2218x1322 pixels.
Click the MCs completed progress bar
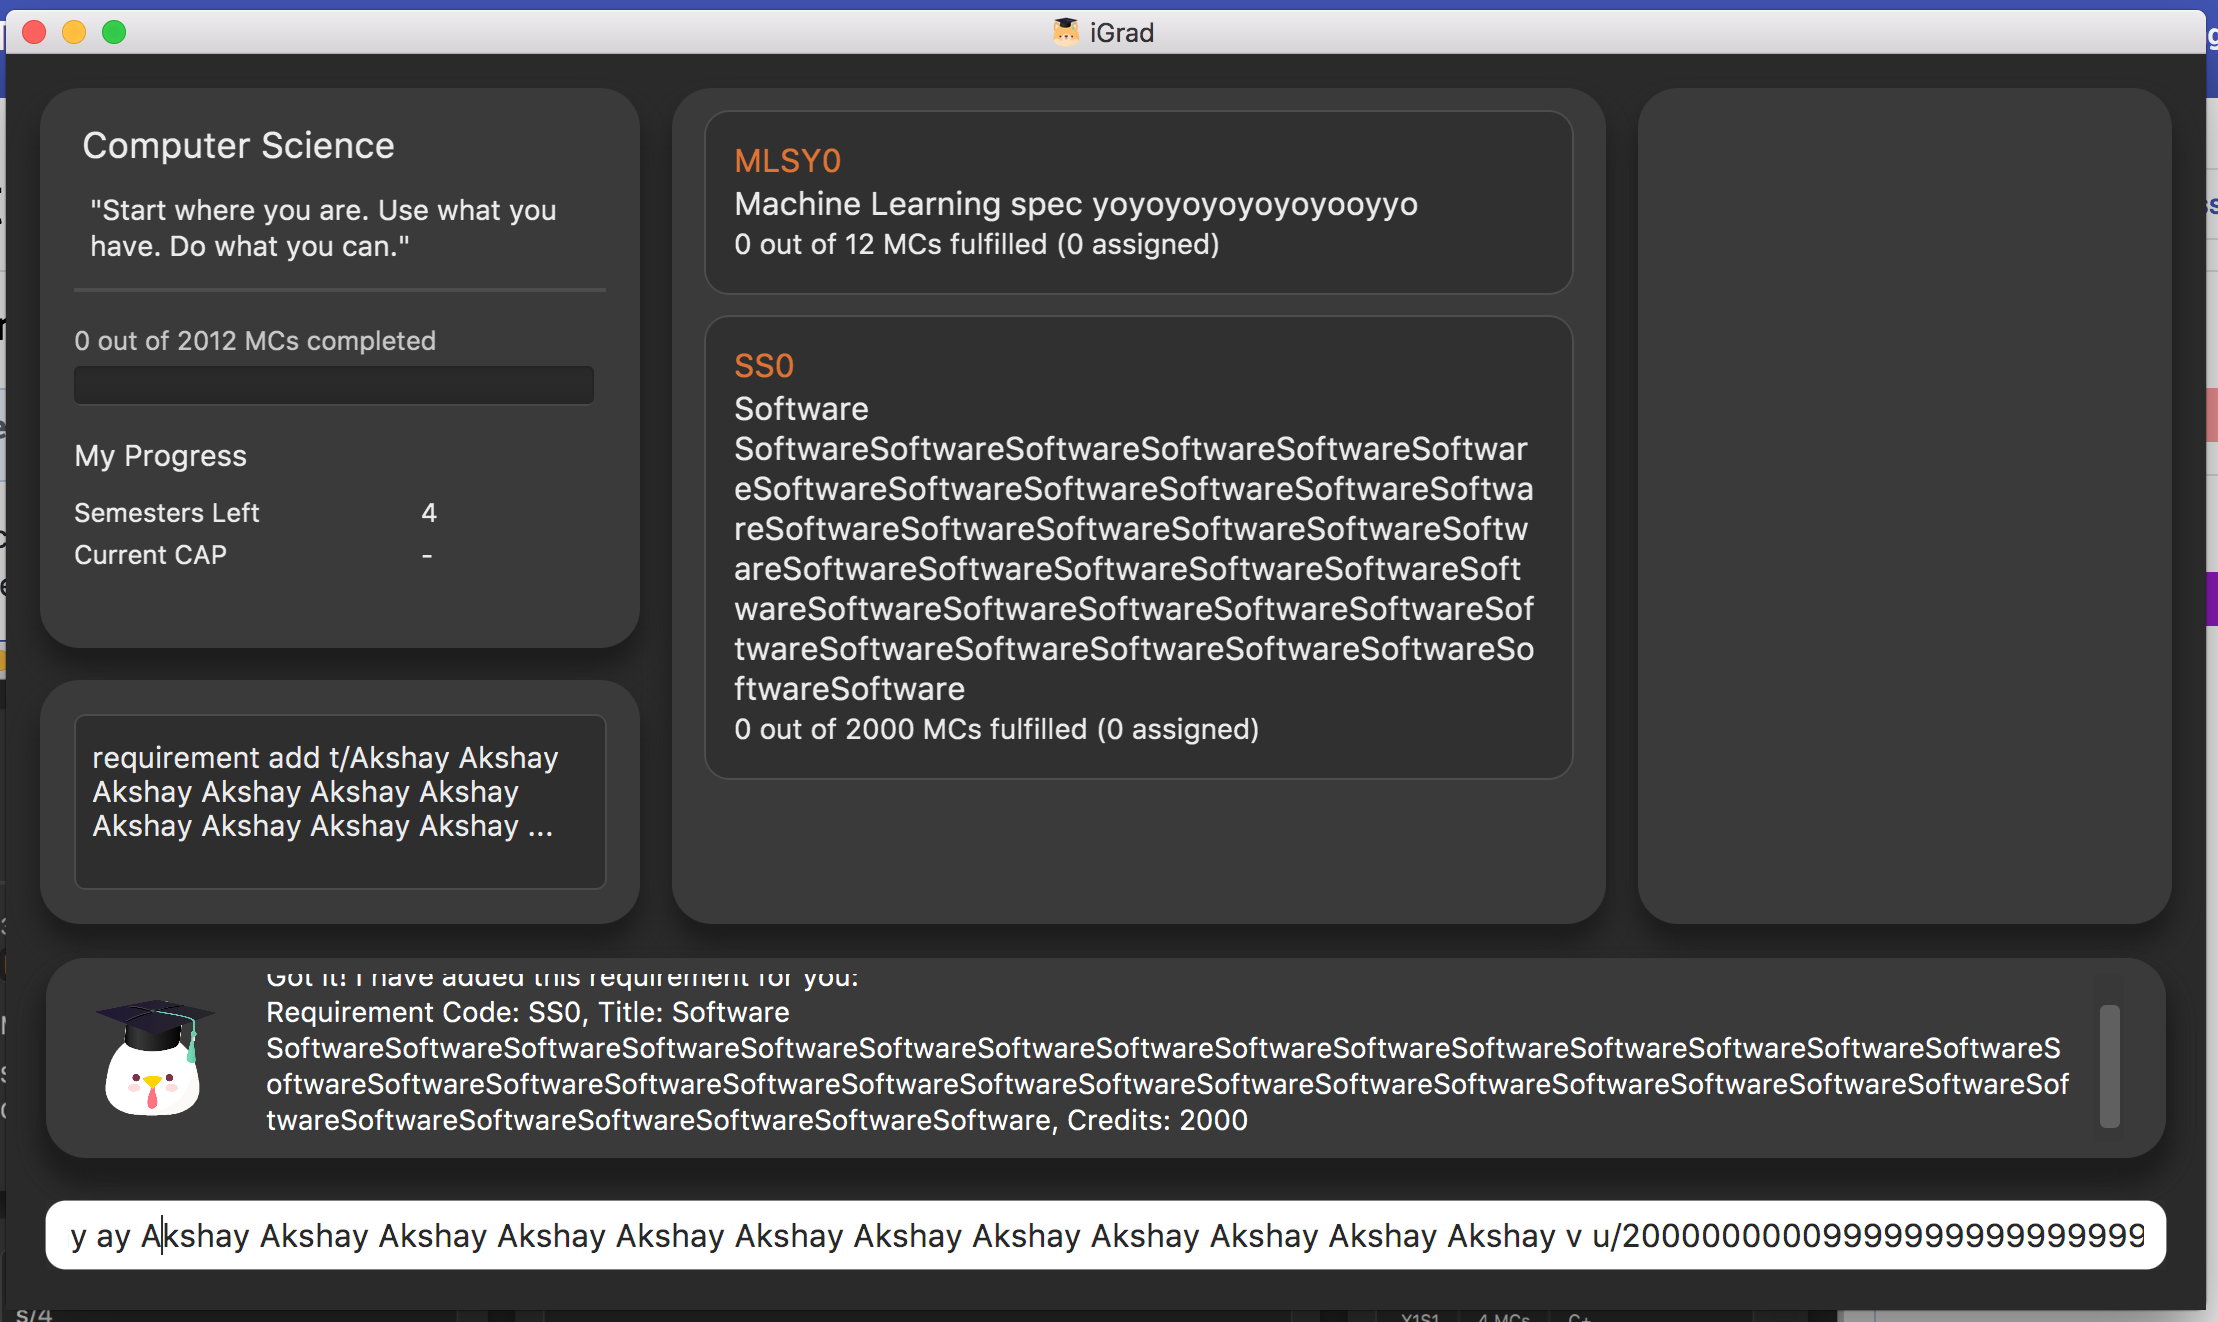click(x=334, y=385)
